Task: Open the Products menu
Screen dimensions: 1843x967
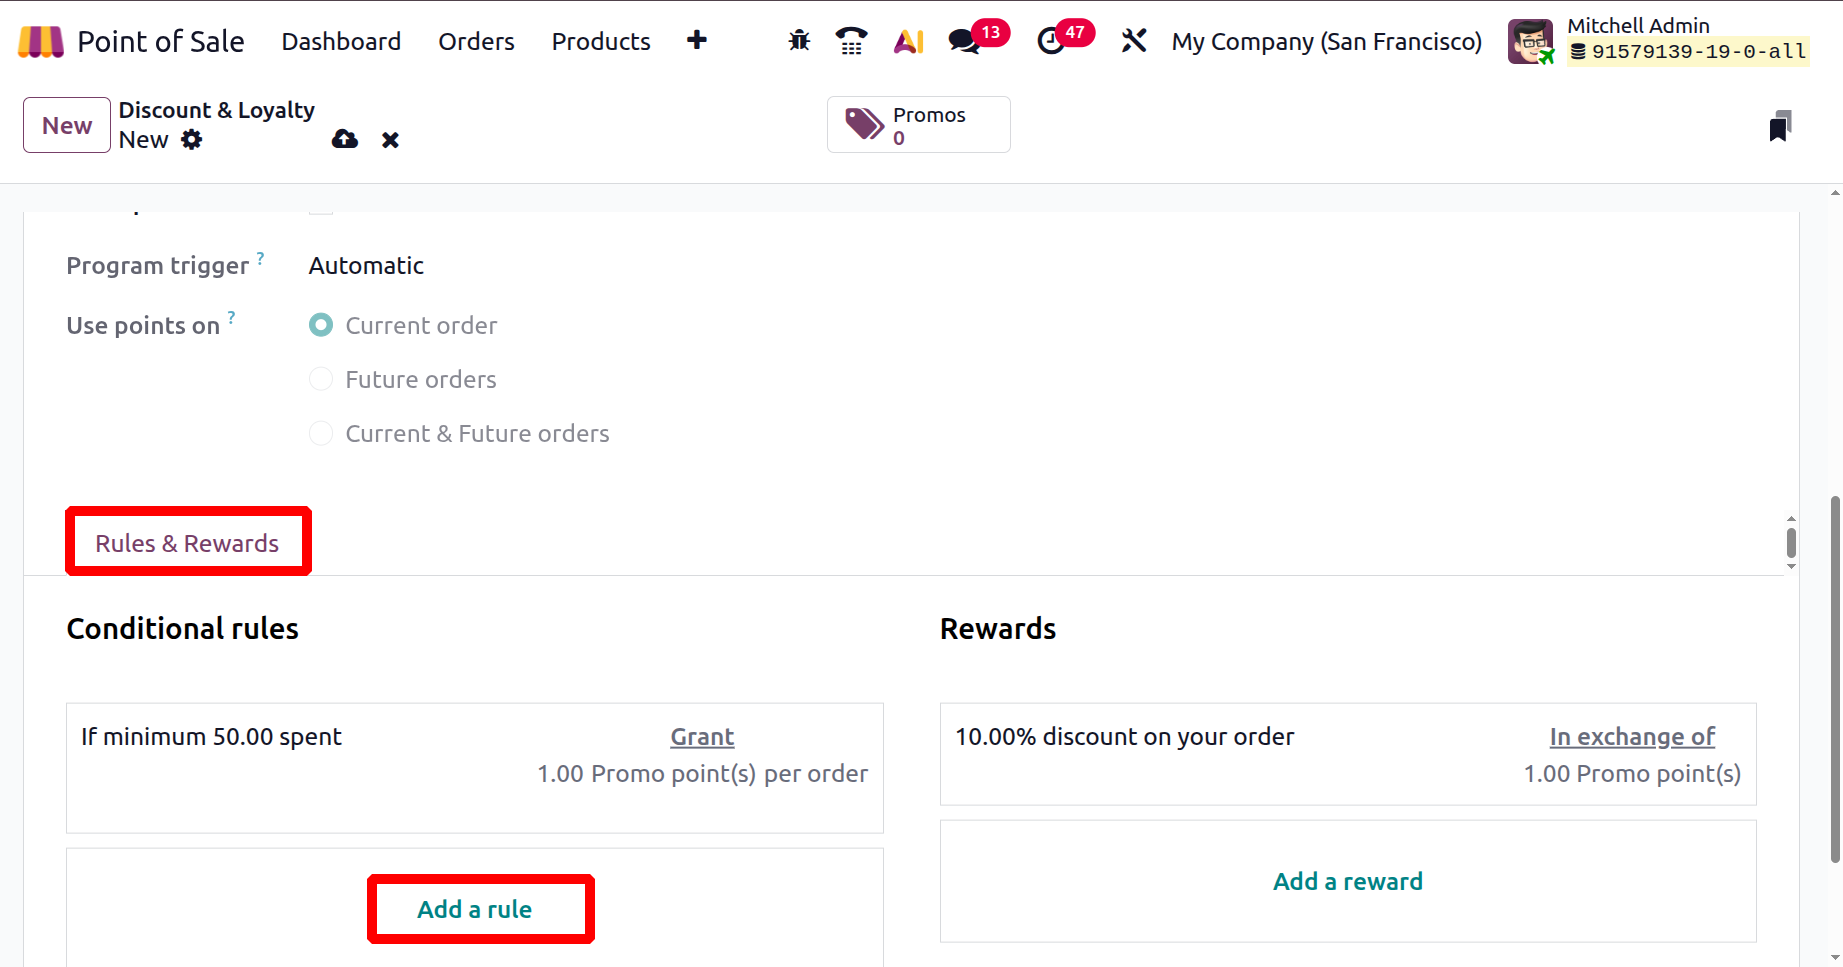Action: (600, 41)
